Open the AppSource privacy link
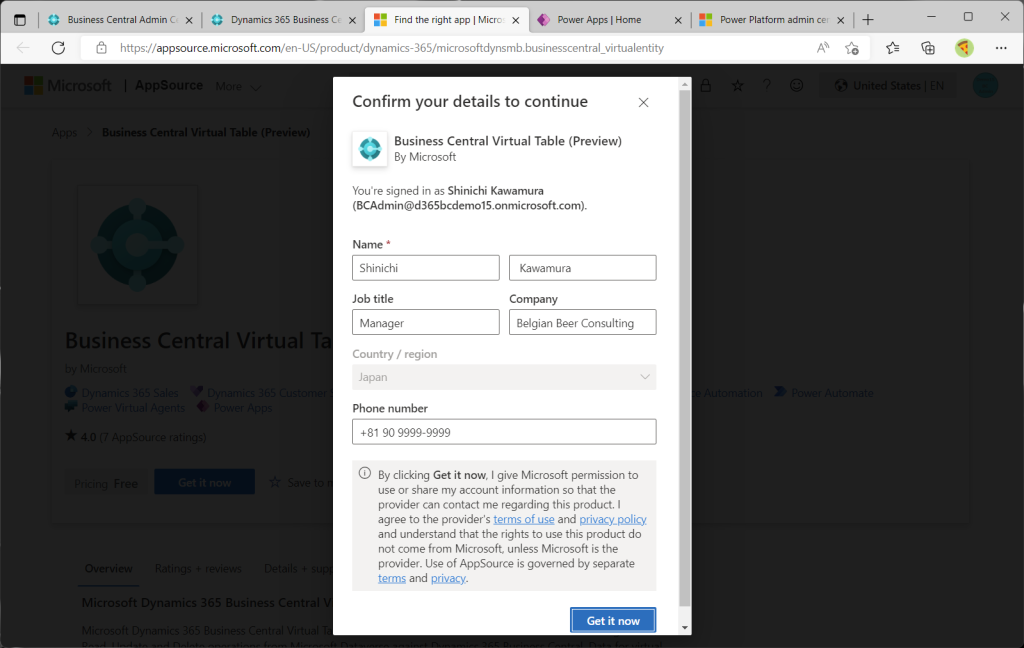Image resolution: width=1024 pixels, height=648 pixels. 448,578
